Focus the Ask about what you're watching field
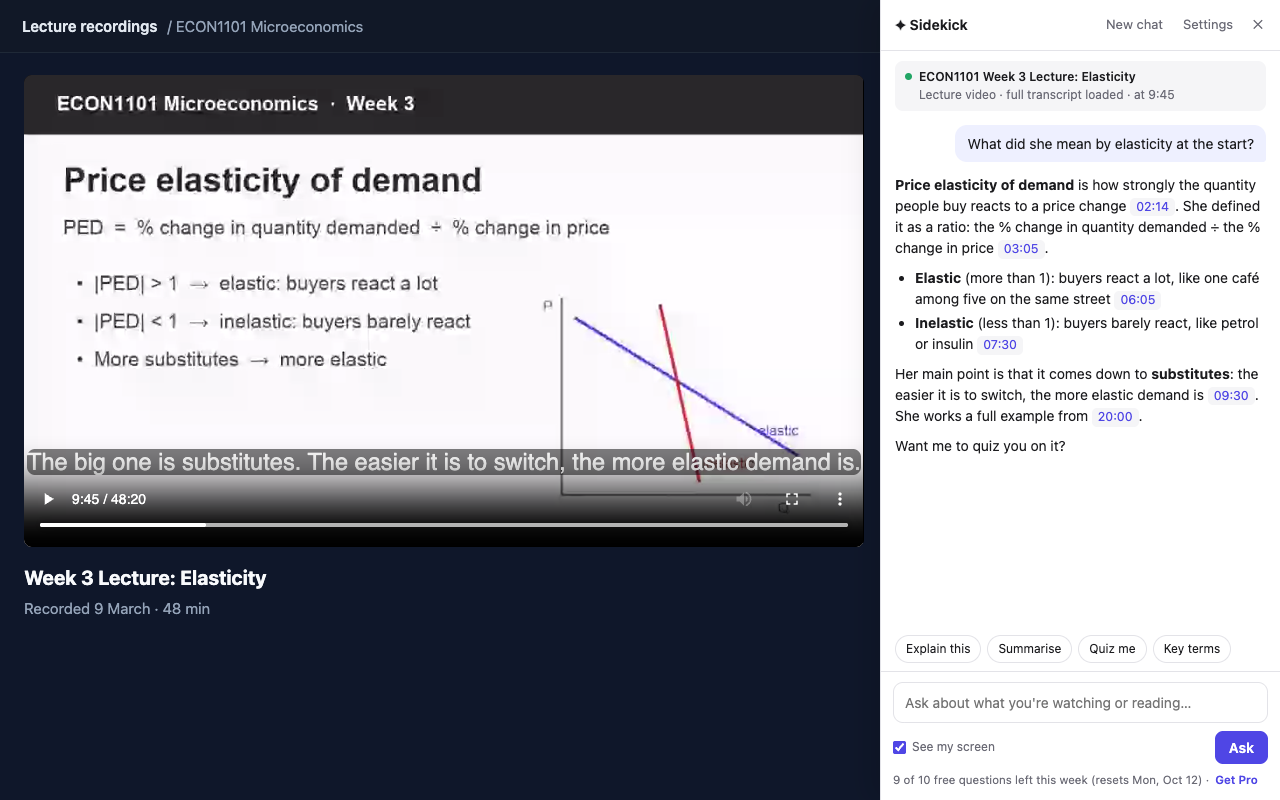The height and width of the screenshot is (800, 1280). click(x=1080, y=703)
